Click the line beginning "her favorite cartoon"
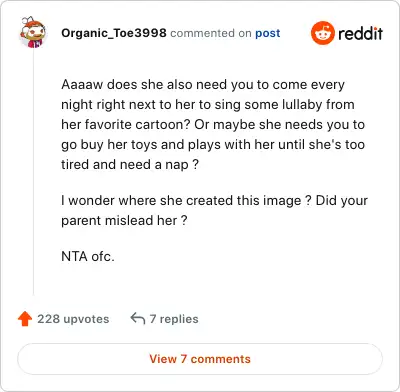This screenshot has width=400, height=392. click(x=213, y=125)
